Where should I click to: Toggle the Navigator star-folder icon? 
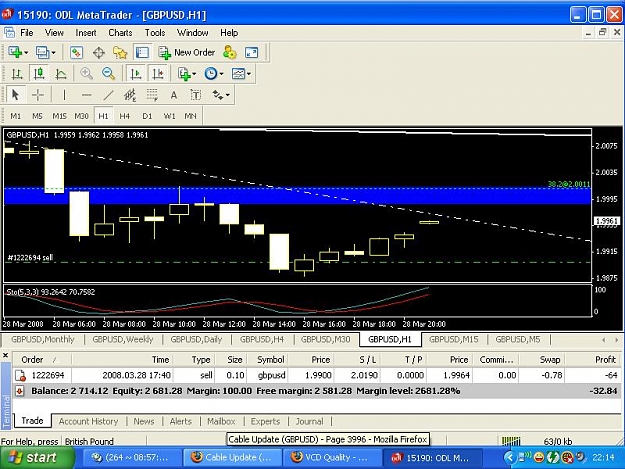pos(120,52)
